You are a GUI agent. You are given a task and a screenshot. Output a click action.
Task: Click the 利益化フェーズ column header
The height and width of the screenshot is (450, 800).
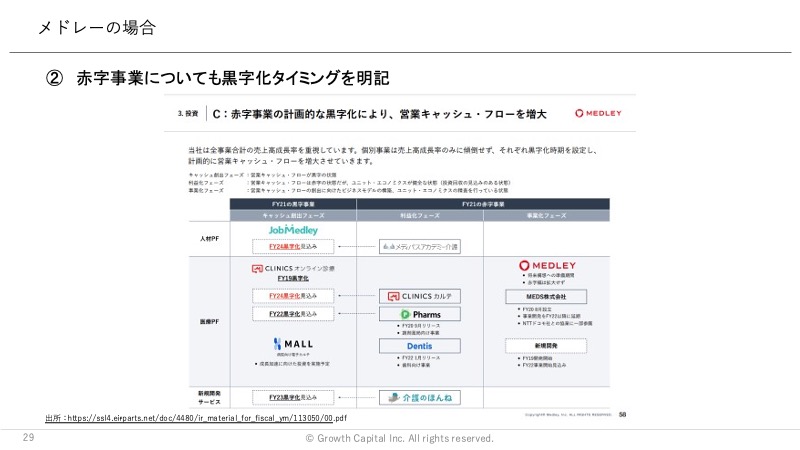(420, 215)
